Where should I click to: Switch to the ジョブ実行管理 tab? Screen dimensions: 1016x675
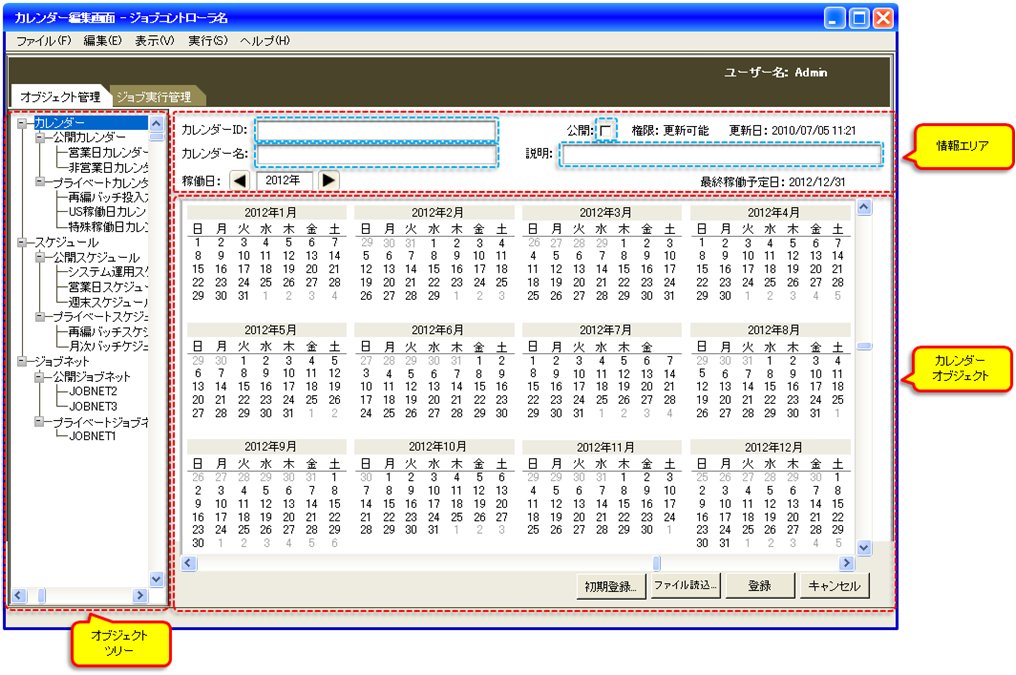point(156,97)
